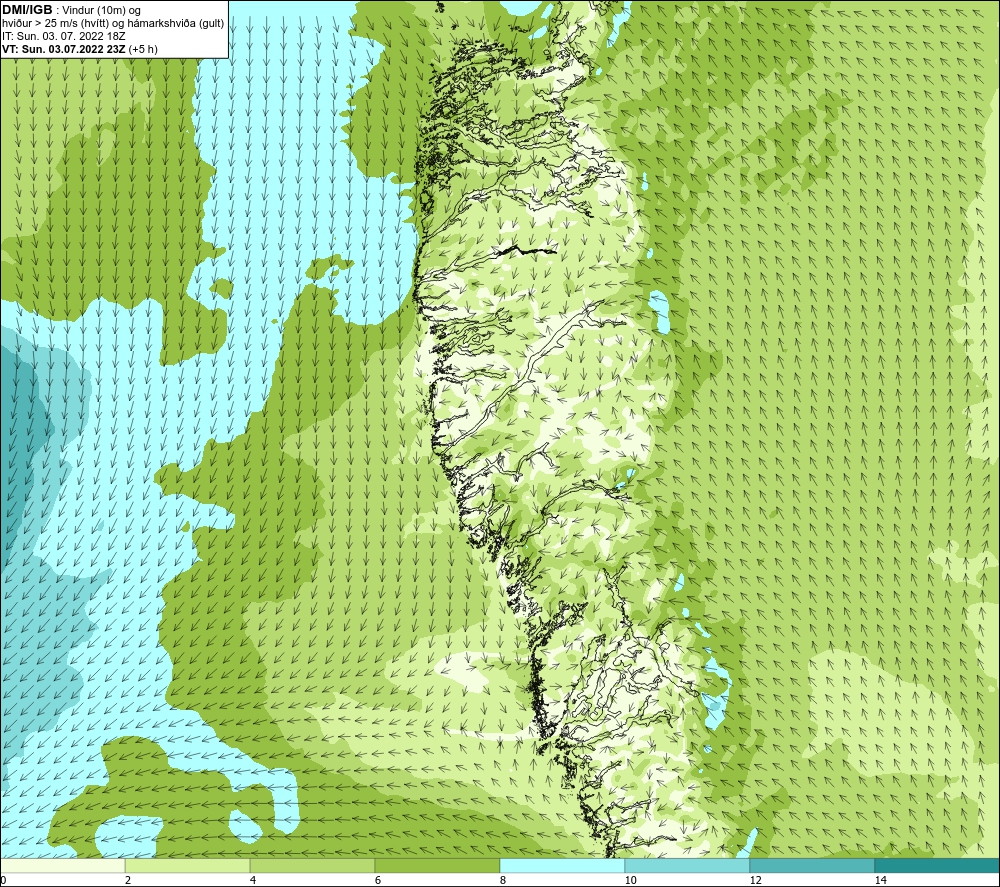
Task: Click the 'IT: Sun. 03. 07. 2022 18Z' line
Action: [64, 36]
